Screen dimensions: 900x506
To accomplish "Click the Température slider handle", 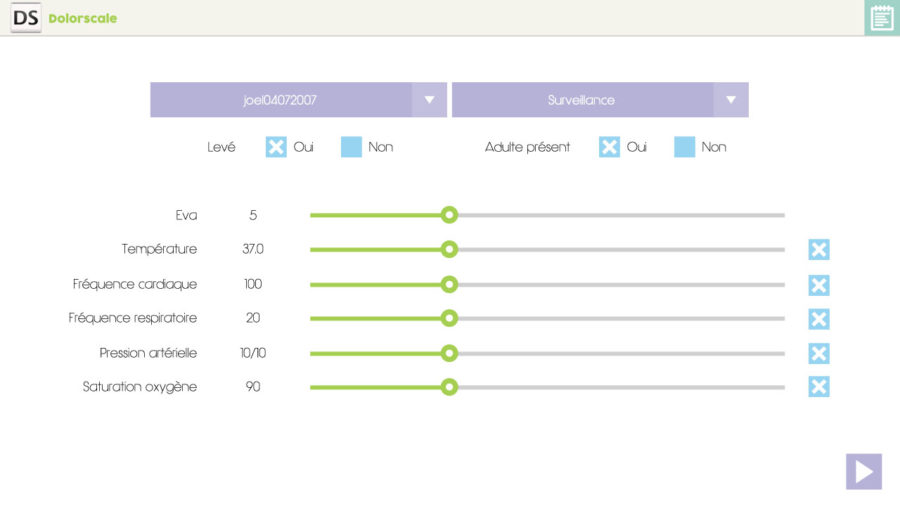I will click(x=450, y=249).
